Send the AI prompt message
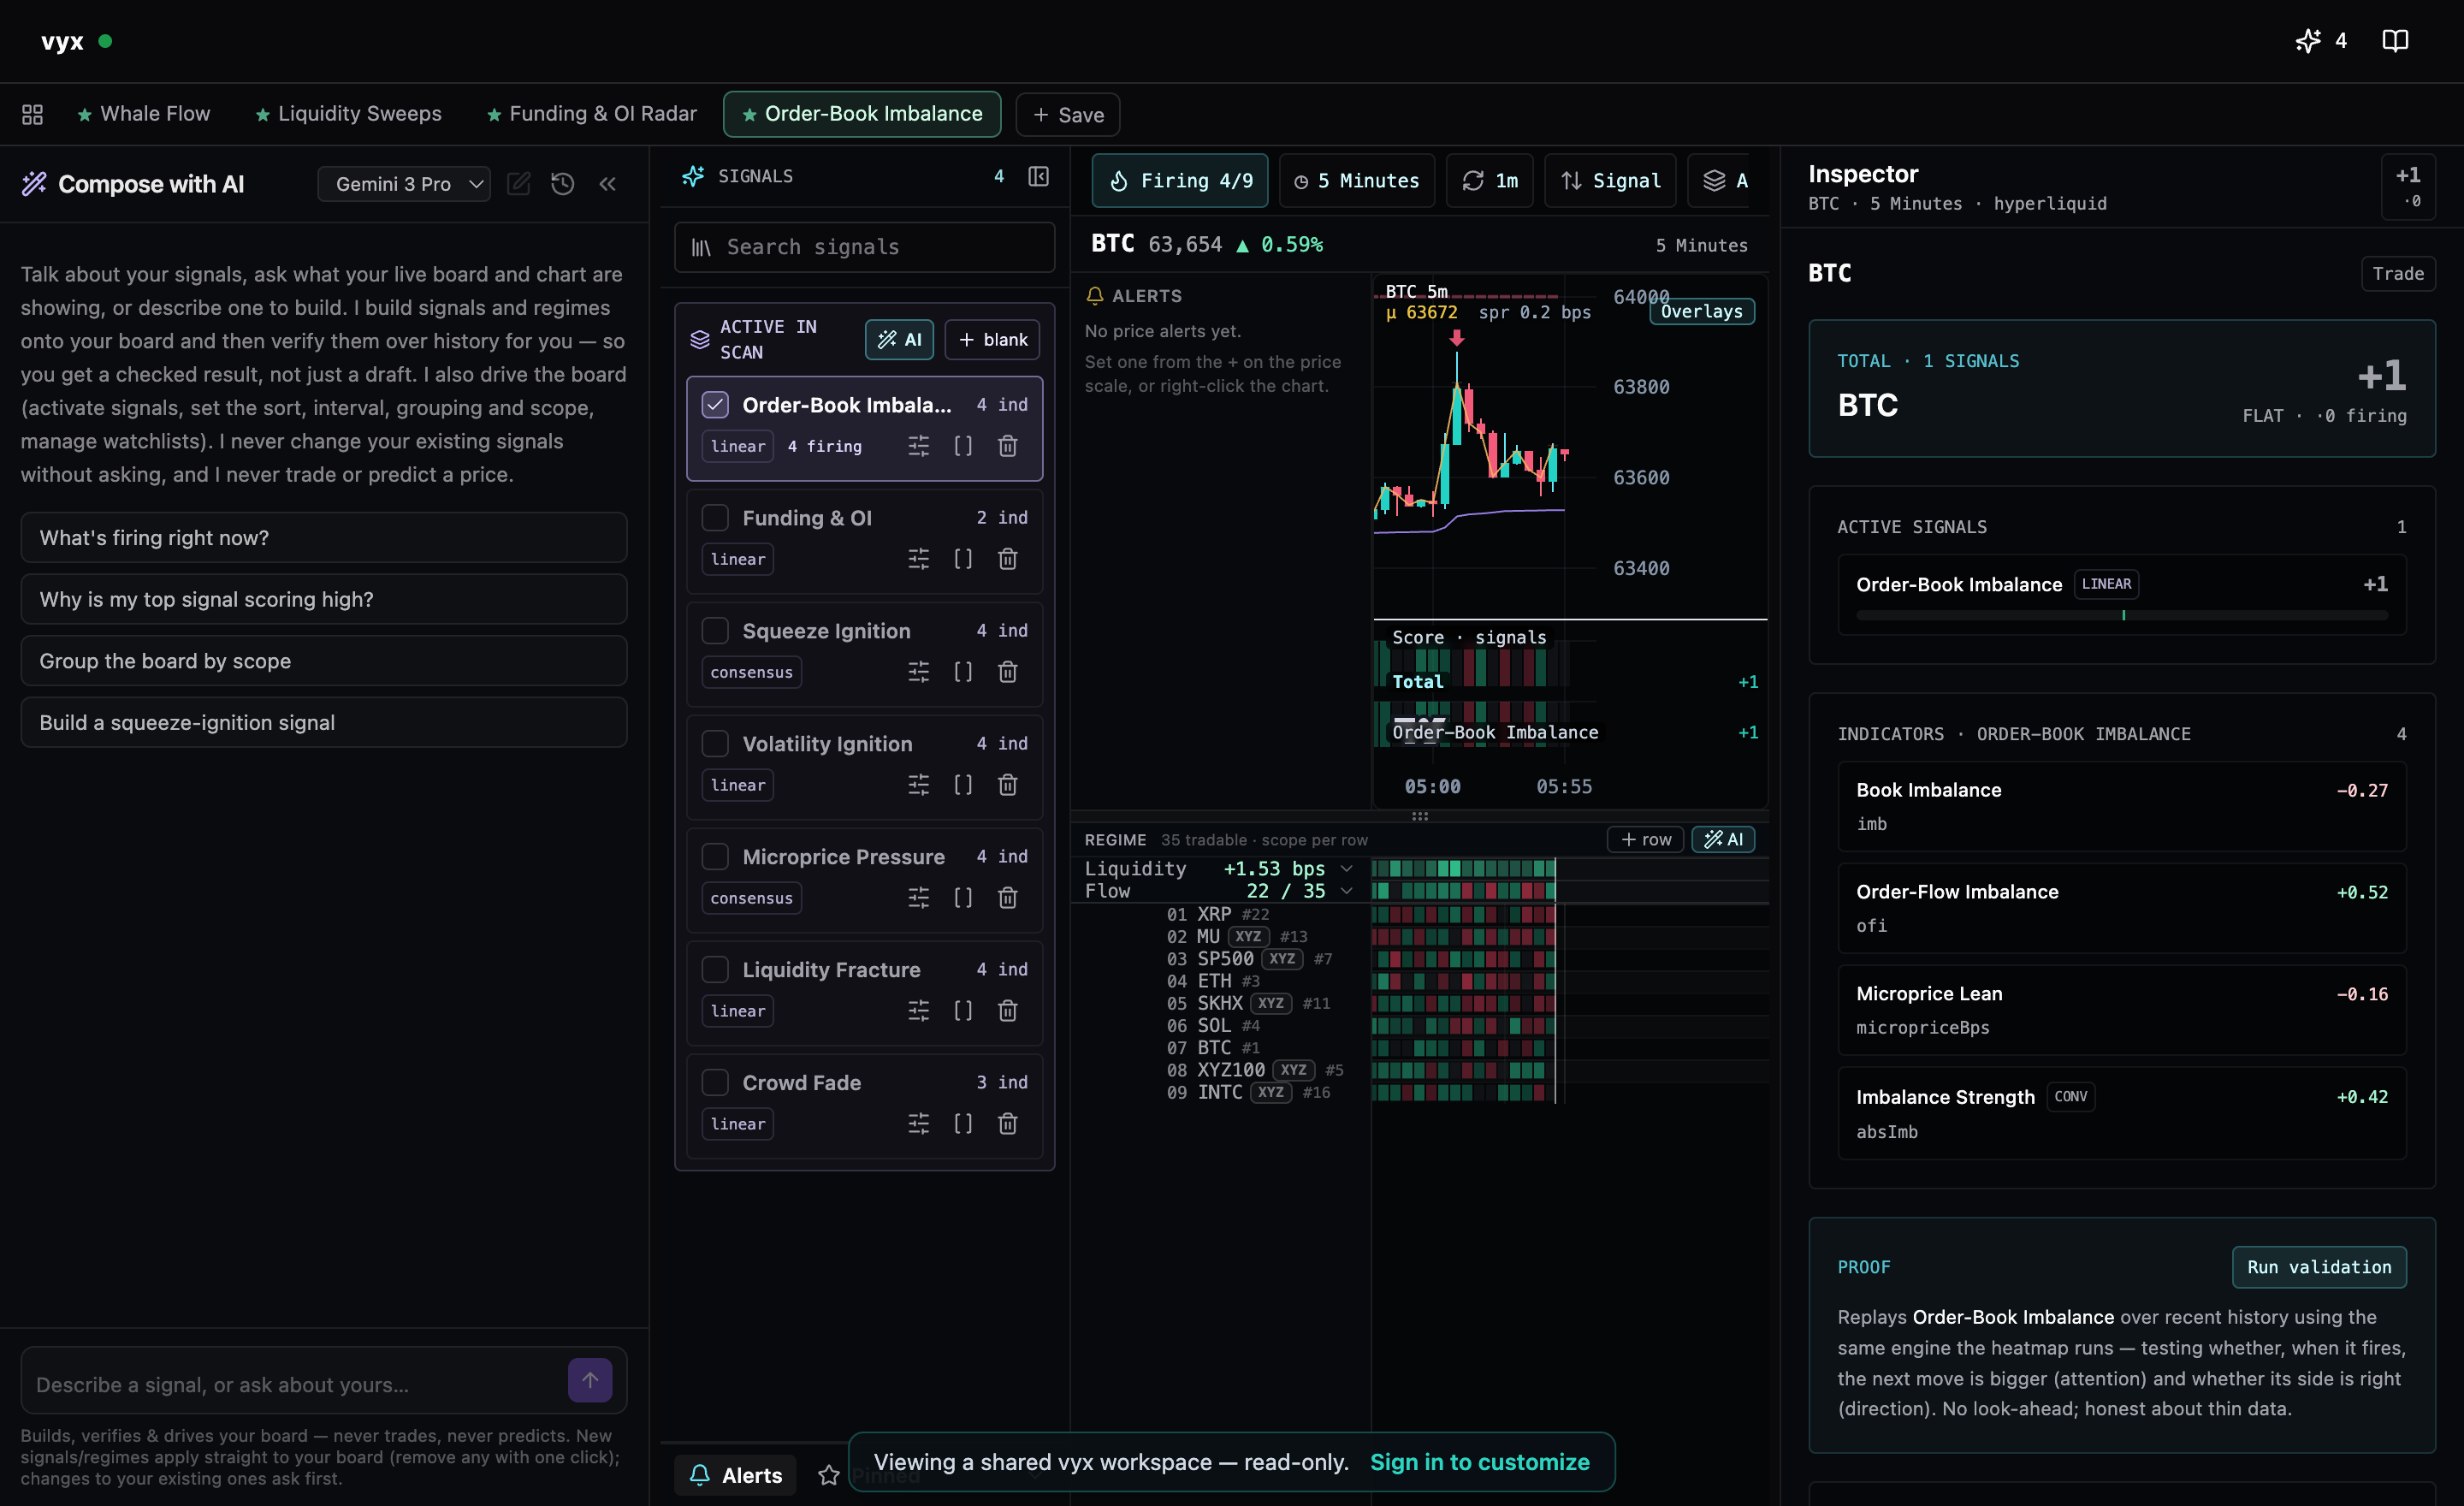Image resolution: width=2464 pixels, height=1506 pixels. 590,1380
